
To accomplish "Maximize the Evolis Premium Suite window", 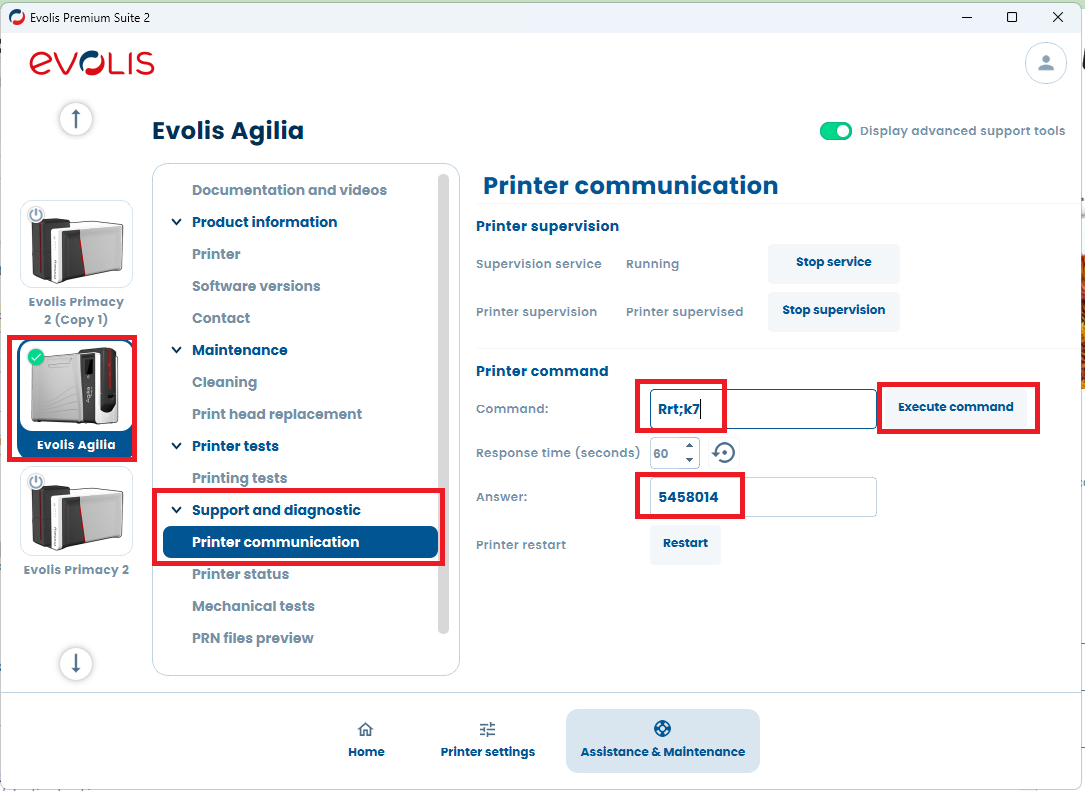I will (x=1012, y=17).
